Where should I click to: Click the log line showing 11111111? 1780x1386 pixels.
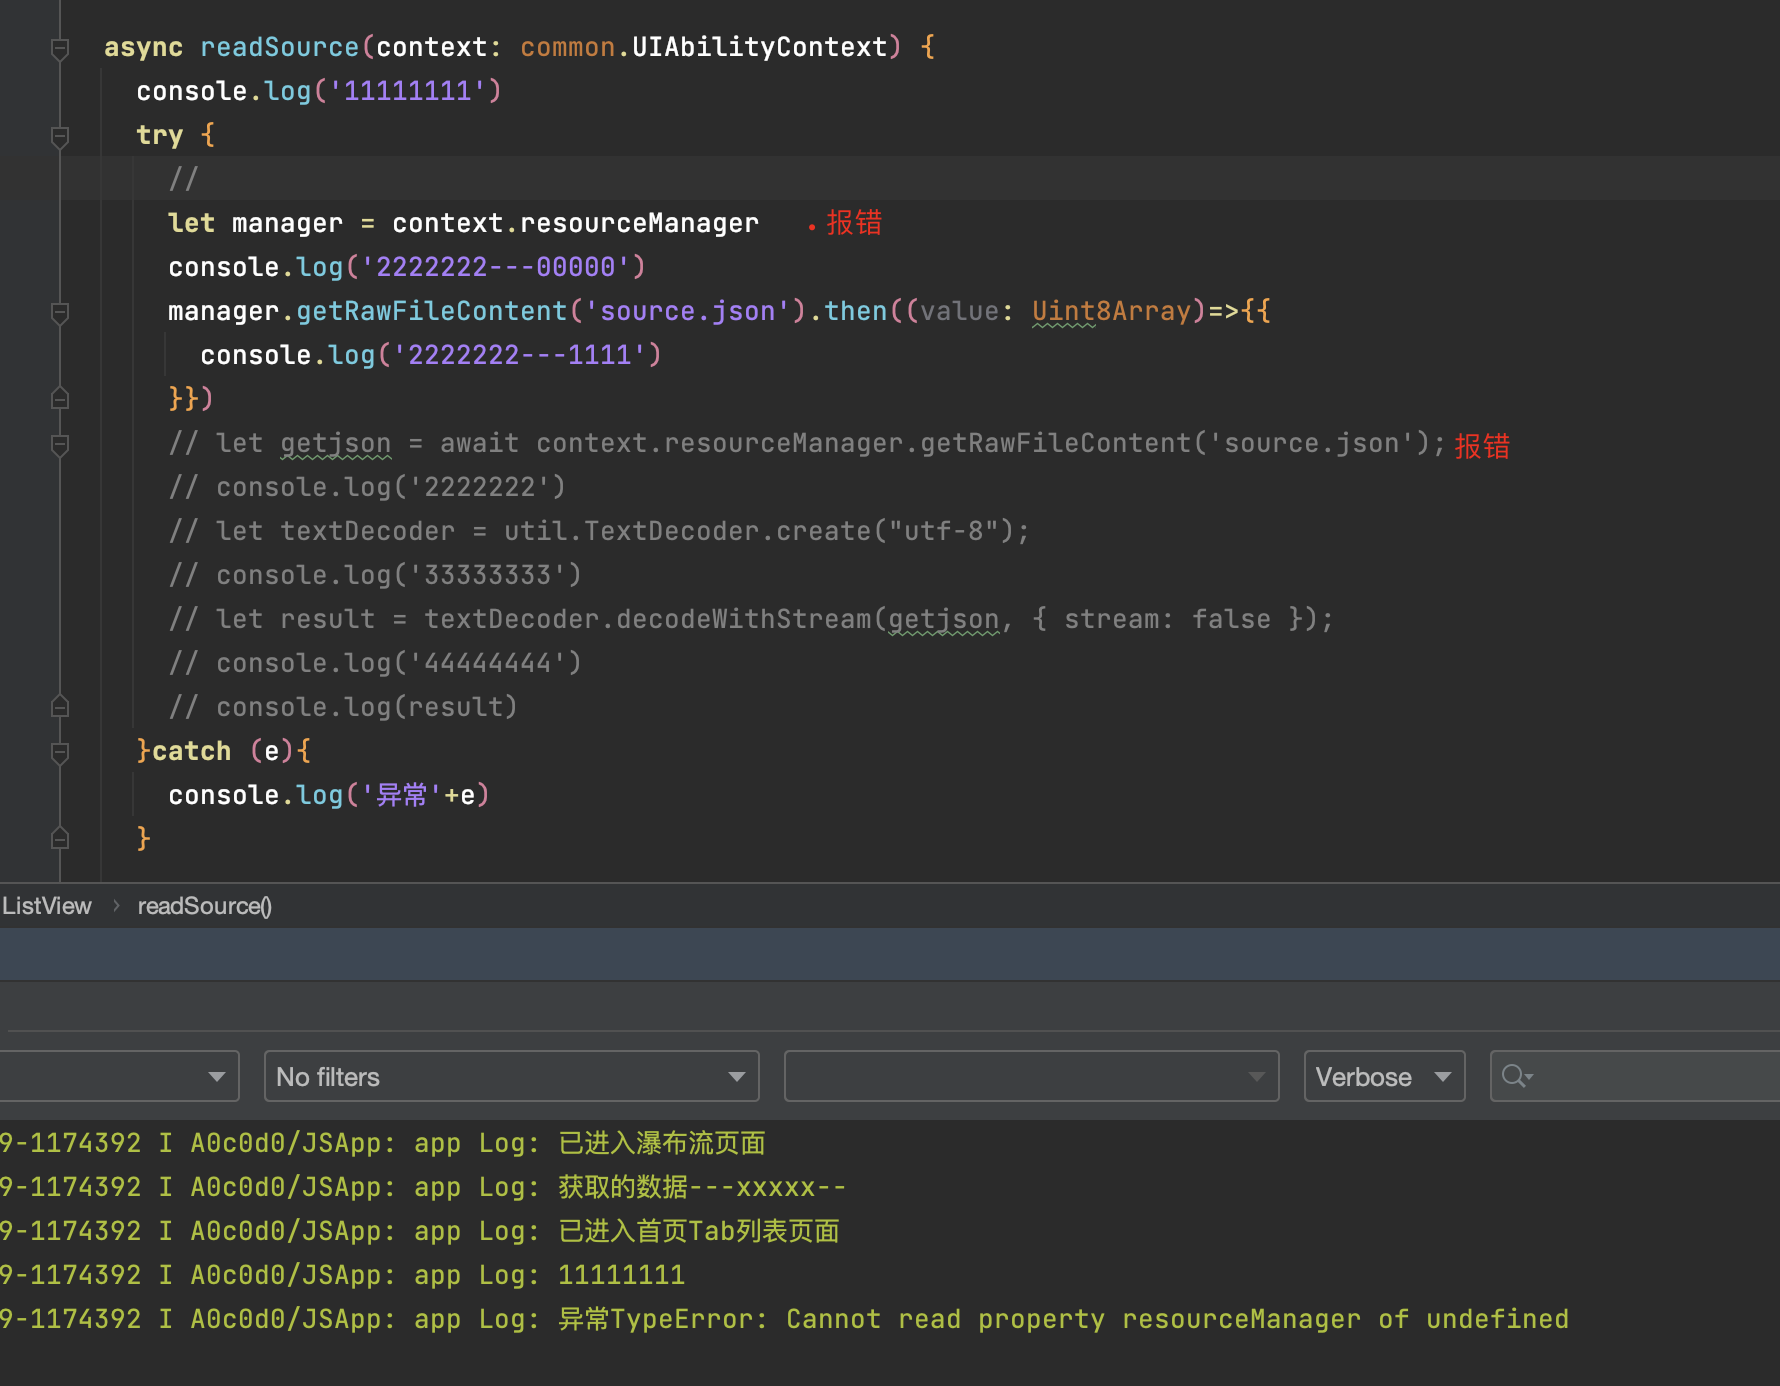[343, 1275]
